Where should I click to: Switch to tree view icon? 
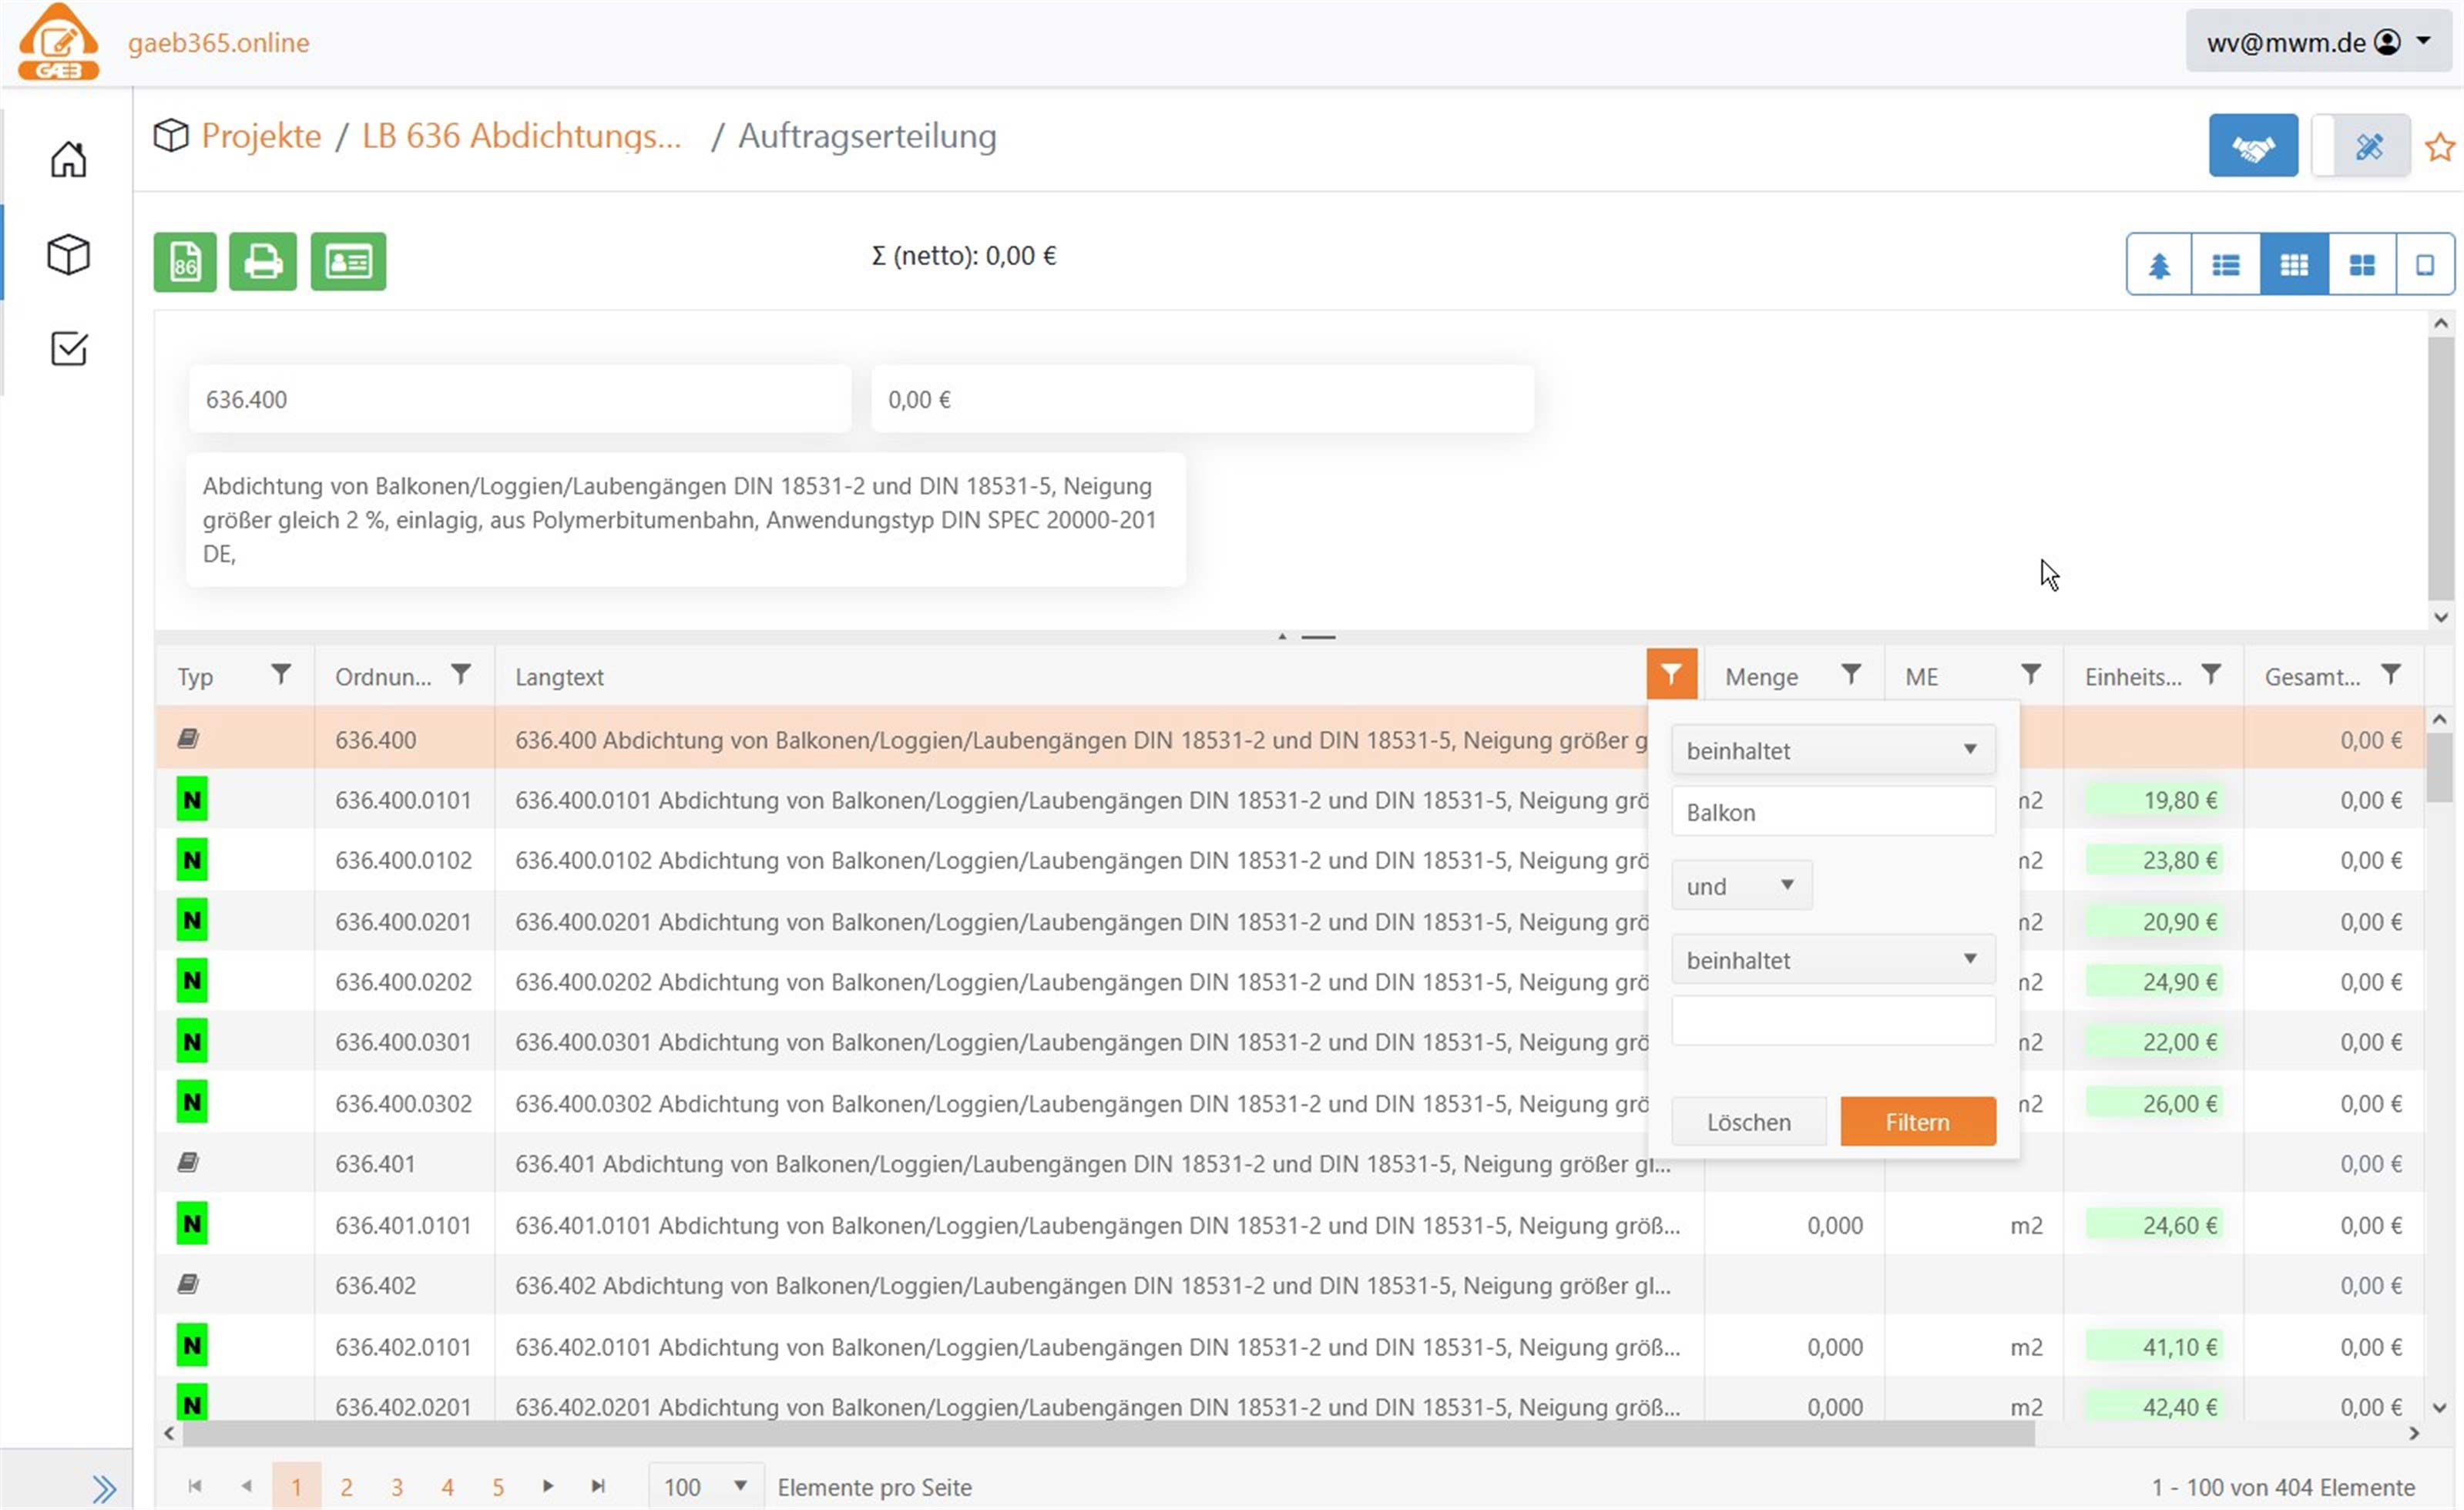tap(2159, 264)
